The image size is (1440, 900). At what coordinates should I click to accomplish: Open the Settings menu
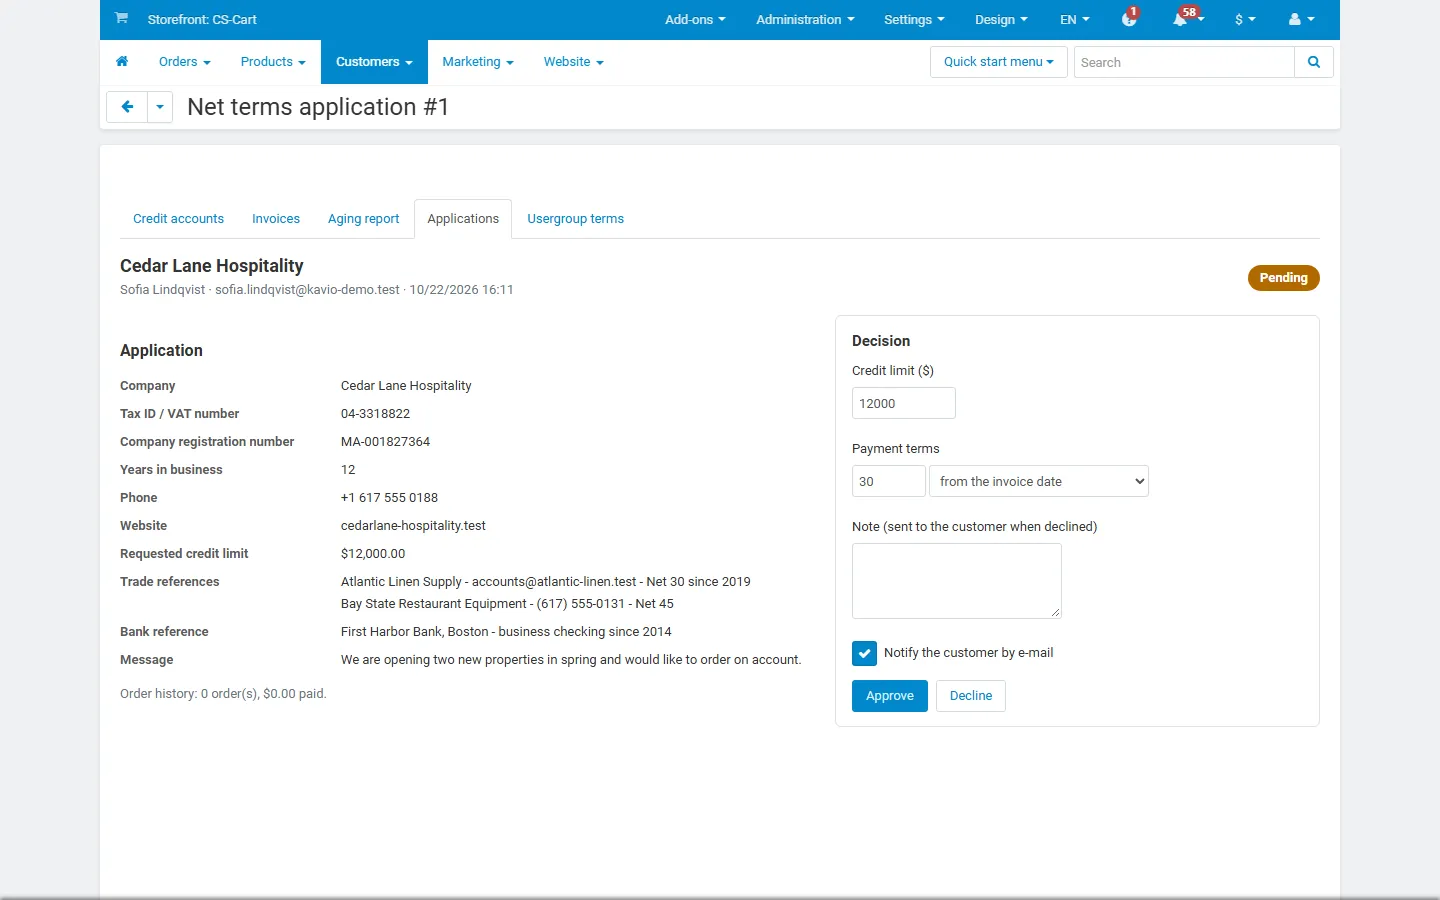coord(914,19)
